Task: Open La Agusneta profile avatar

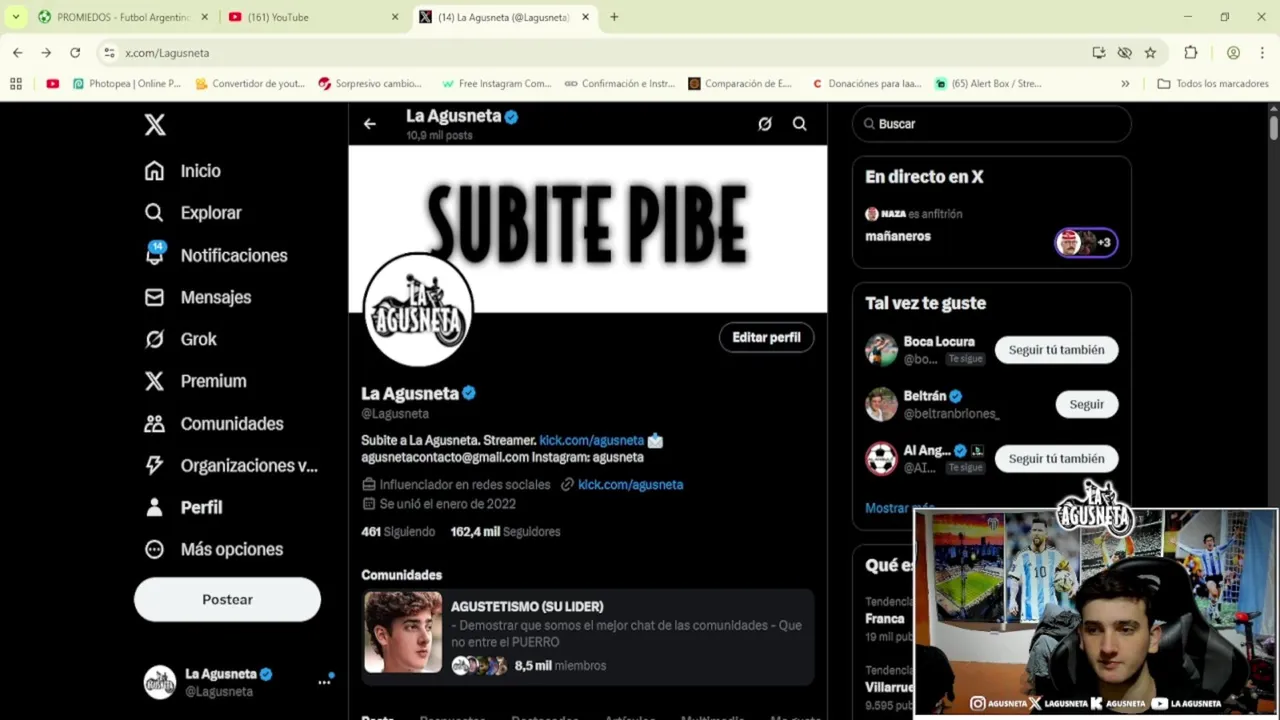Action: (x=418, y=309)
